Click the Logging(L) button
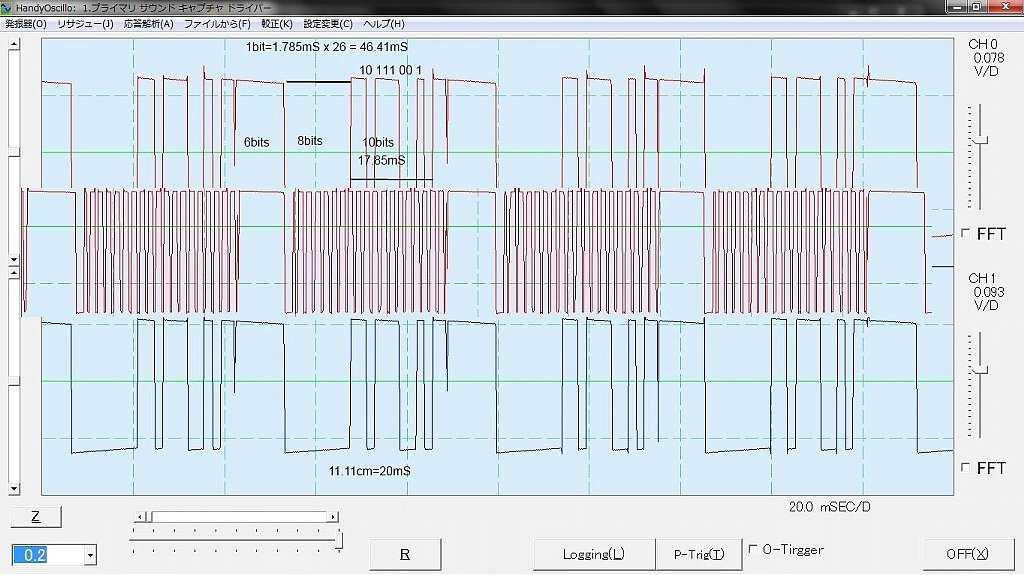The width and height of the screenshot is (1024, 575). point(594,554)
